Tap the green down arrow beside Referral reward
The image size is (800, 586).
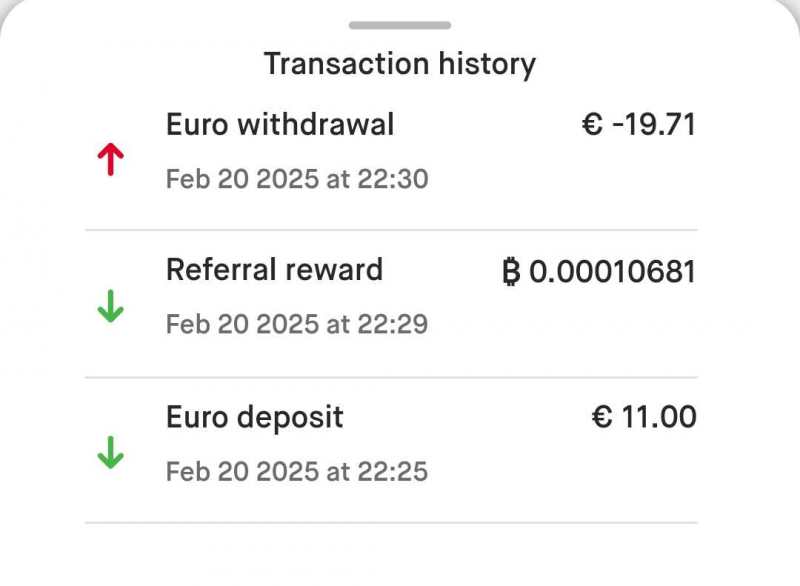tap(110, 307)
